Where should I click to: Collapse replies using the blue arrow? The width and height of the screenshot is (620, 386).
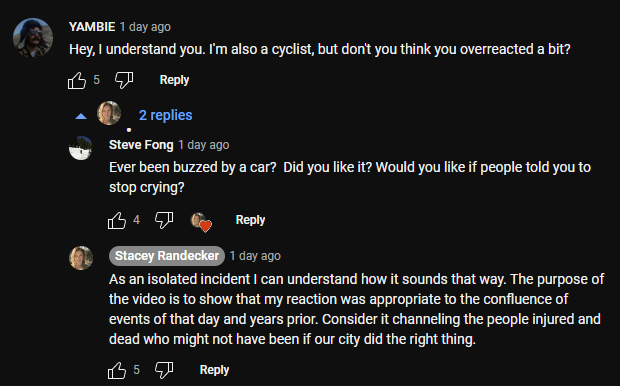point(81,116)
